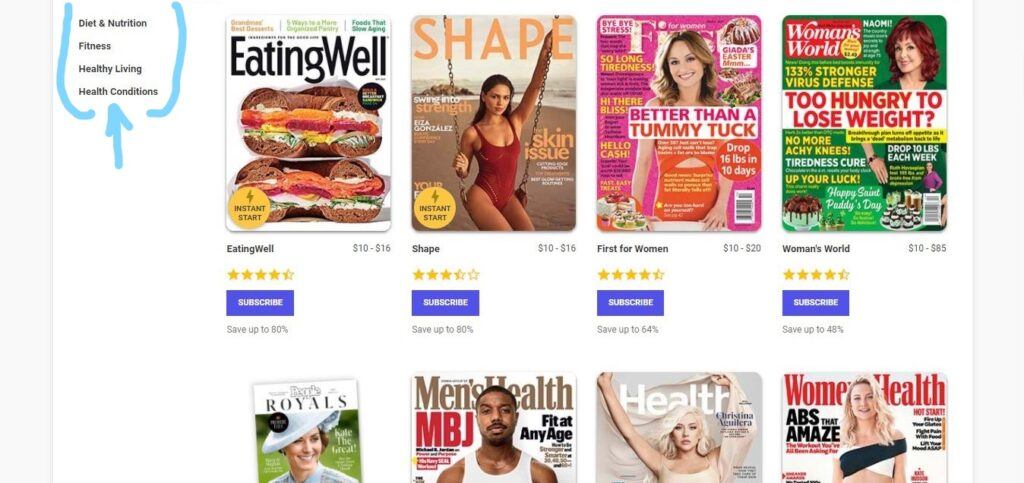This screenshot has width=1024, height=483.
Task: Click the Instant Start badge on EatingWell cover
Action: tap(249, 208)
